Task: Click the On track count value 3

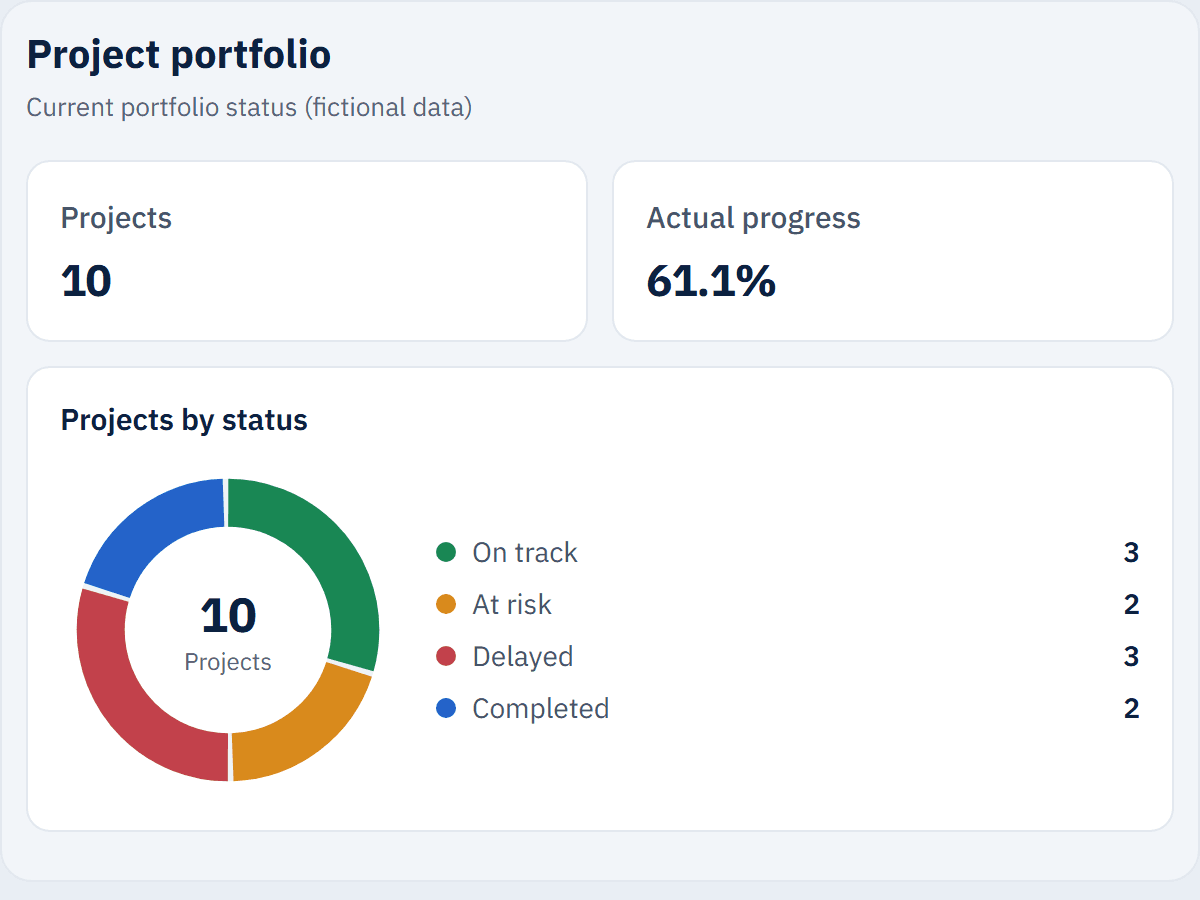Action: coord(1131,552)
